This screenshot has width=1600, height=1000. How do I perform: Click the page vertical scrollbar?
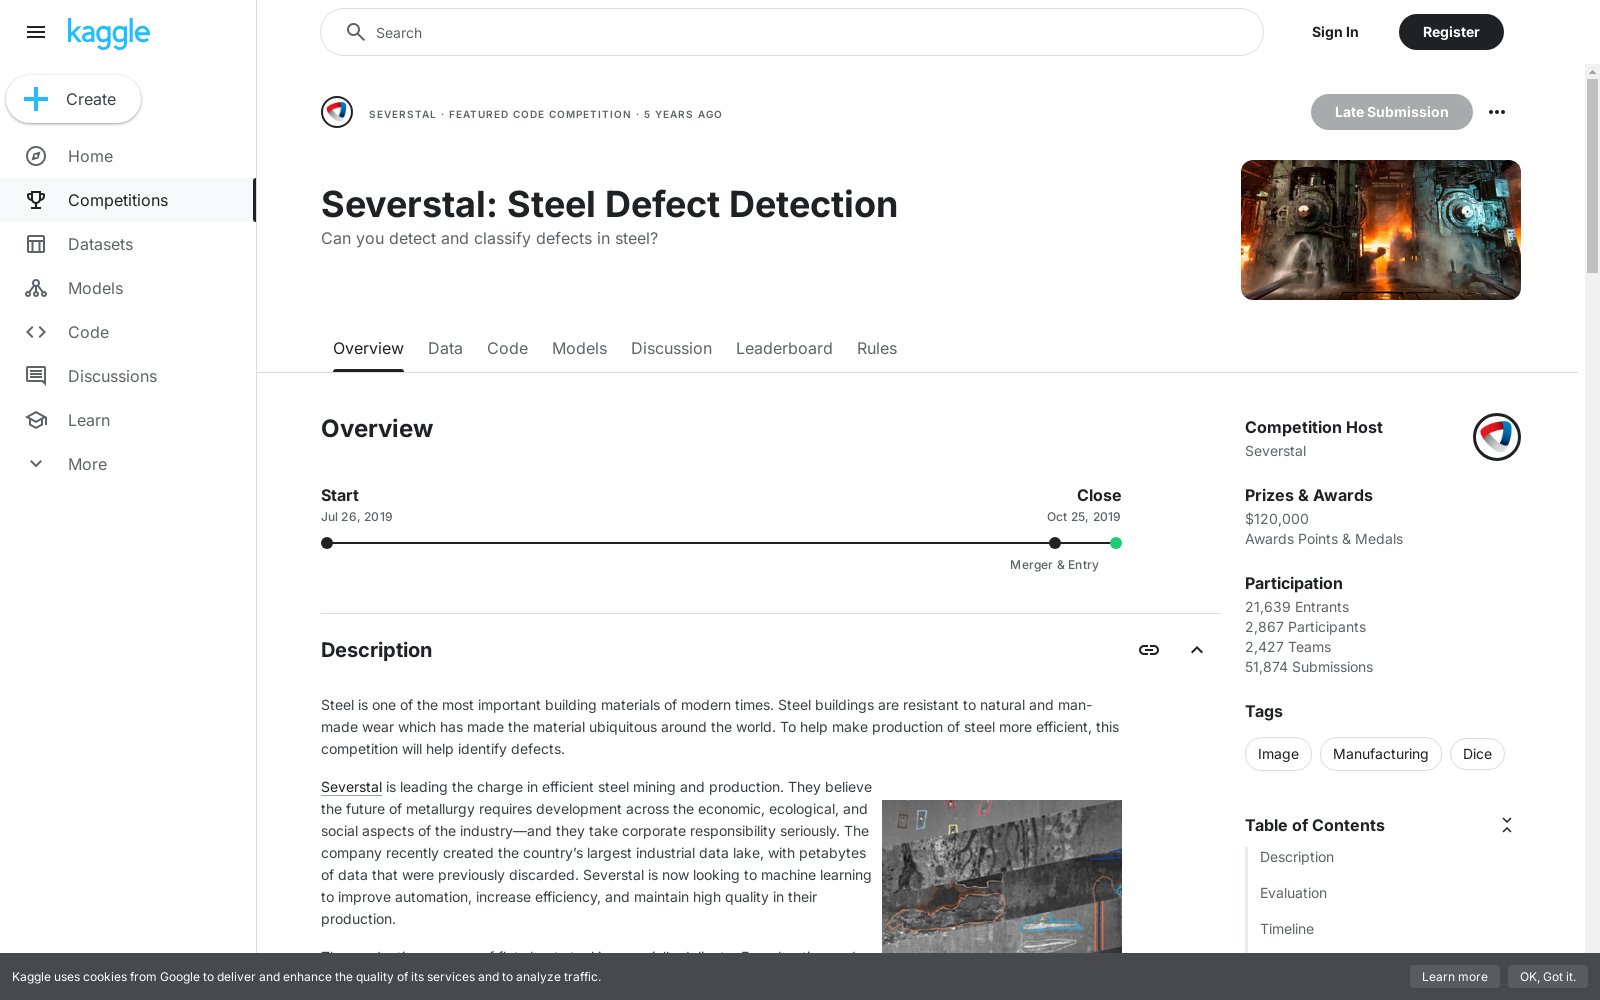(1592, 175)
